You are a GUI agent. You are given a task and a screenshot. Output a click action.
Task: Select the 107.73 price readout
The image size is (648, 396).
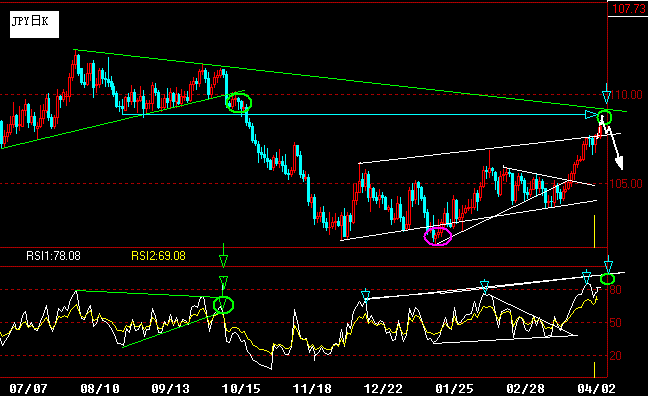tap(629, 8)
